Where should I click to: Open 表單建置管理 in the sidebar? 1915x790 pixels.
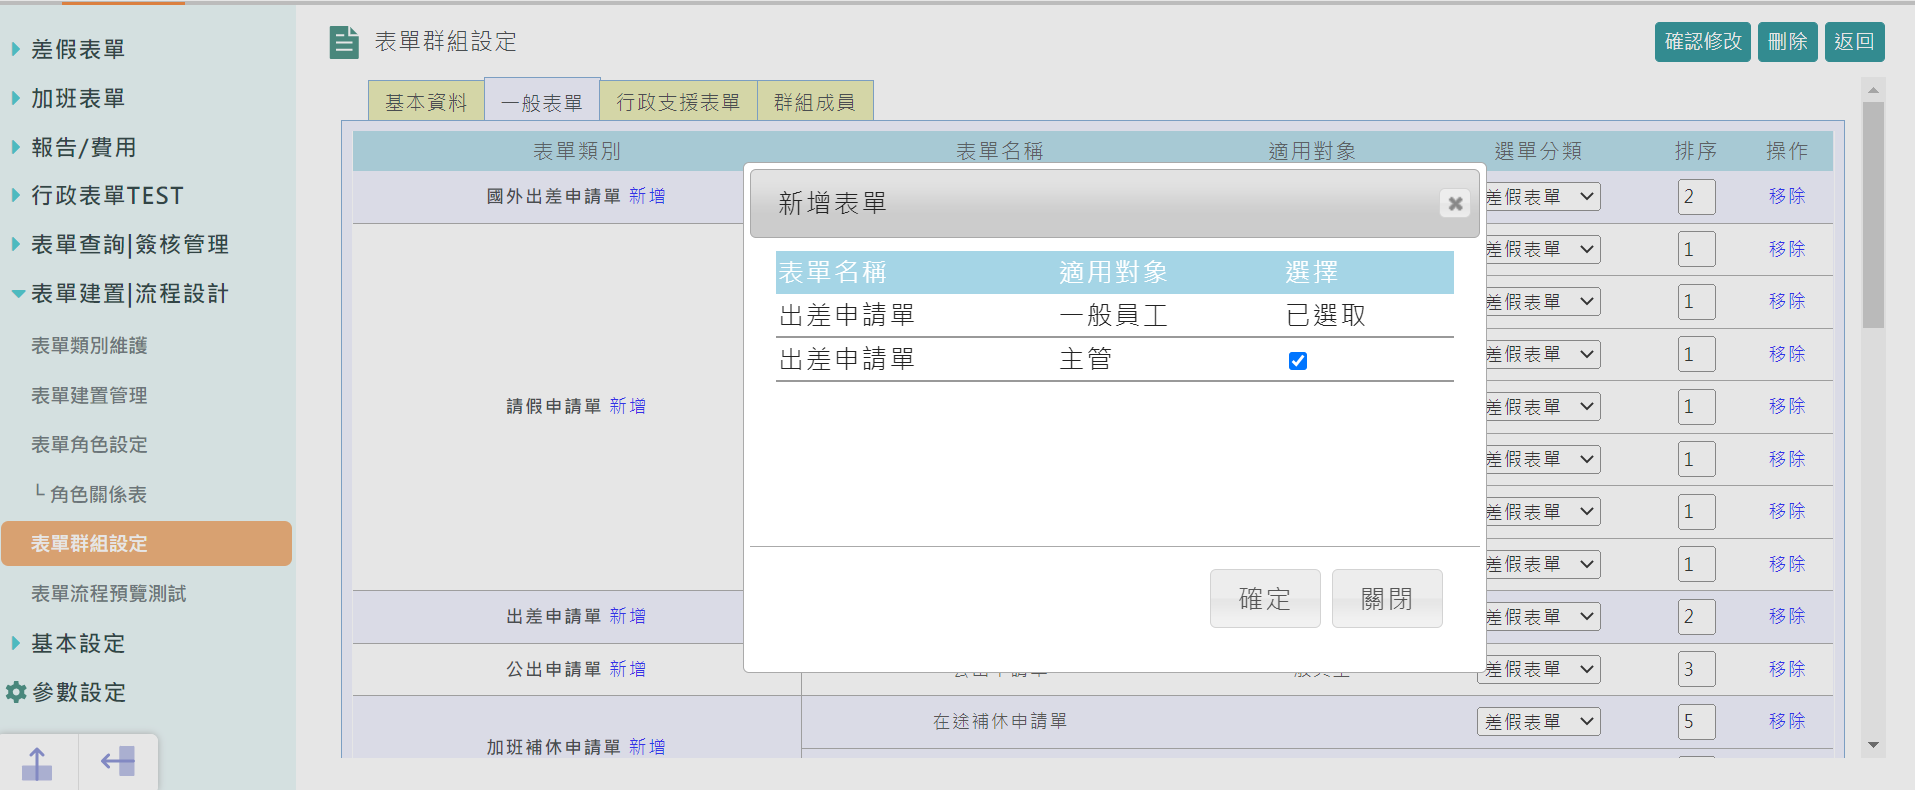89,395
